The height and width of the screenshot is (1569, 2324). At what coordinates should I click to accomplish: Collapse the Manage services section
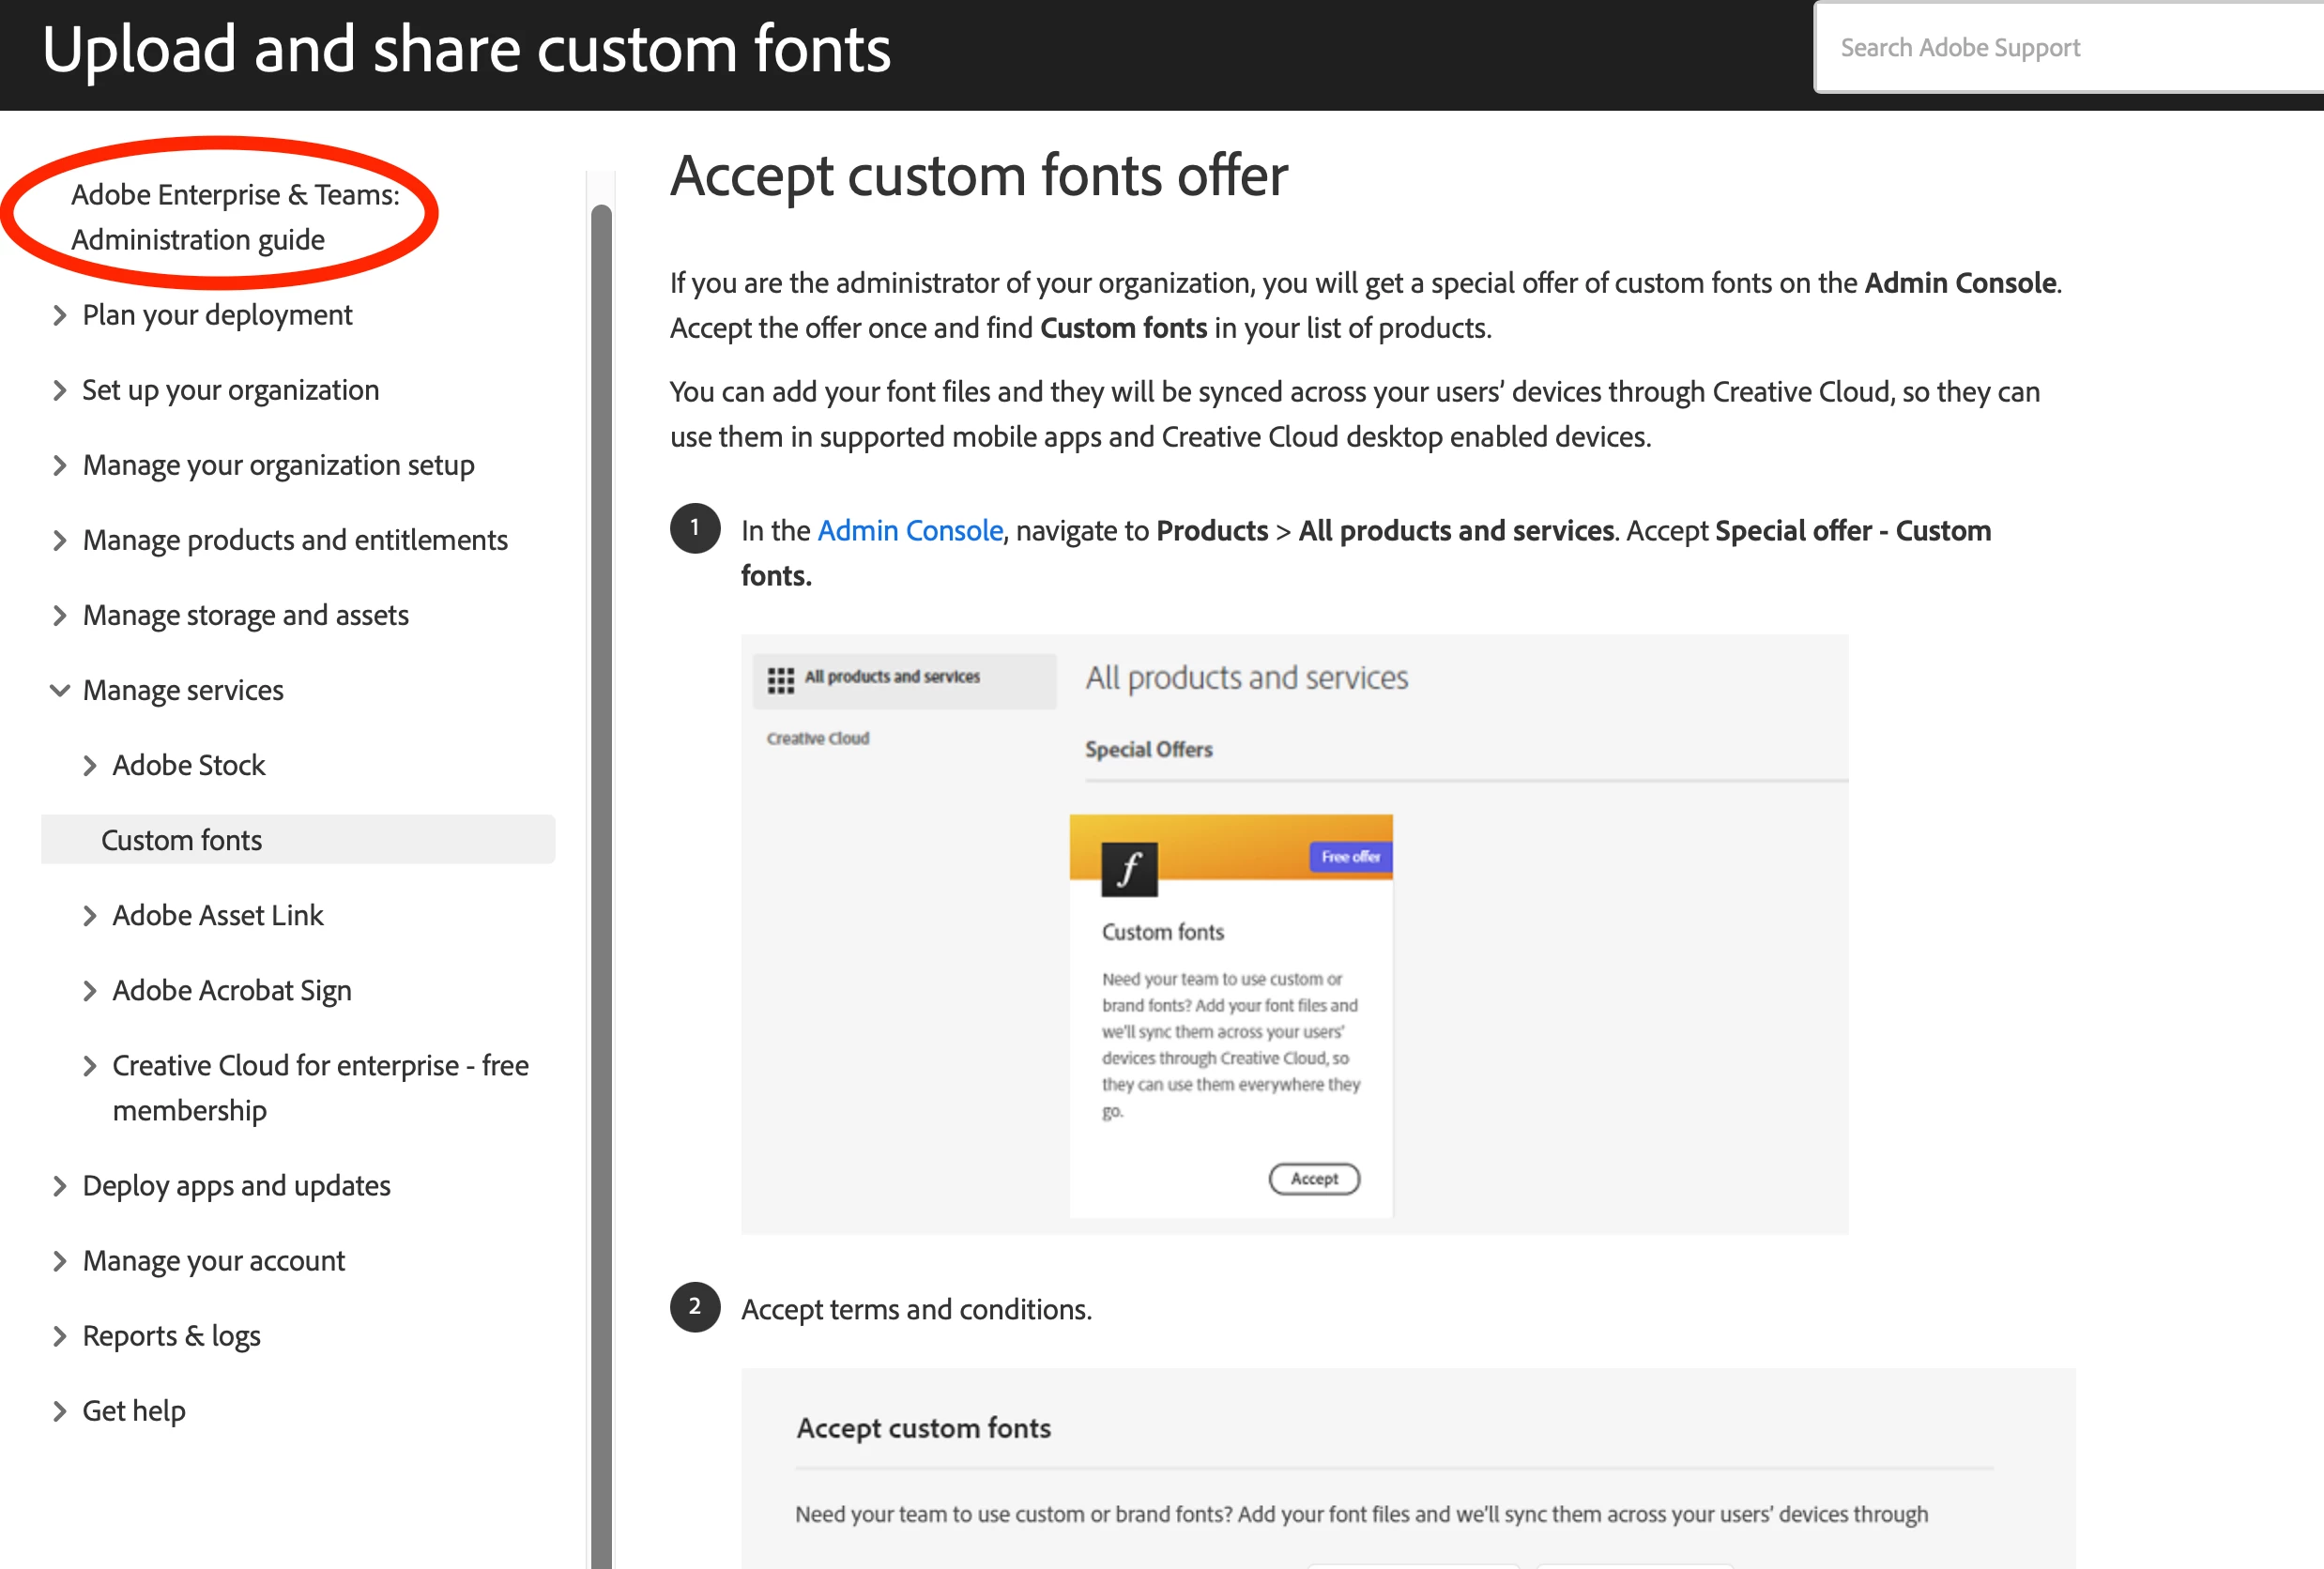pos(59,691)
